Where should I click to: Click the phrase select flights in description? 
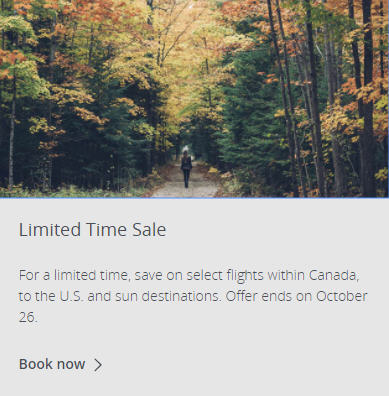pyautogui.click(x=225, y=276)
